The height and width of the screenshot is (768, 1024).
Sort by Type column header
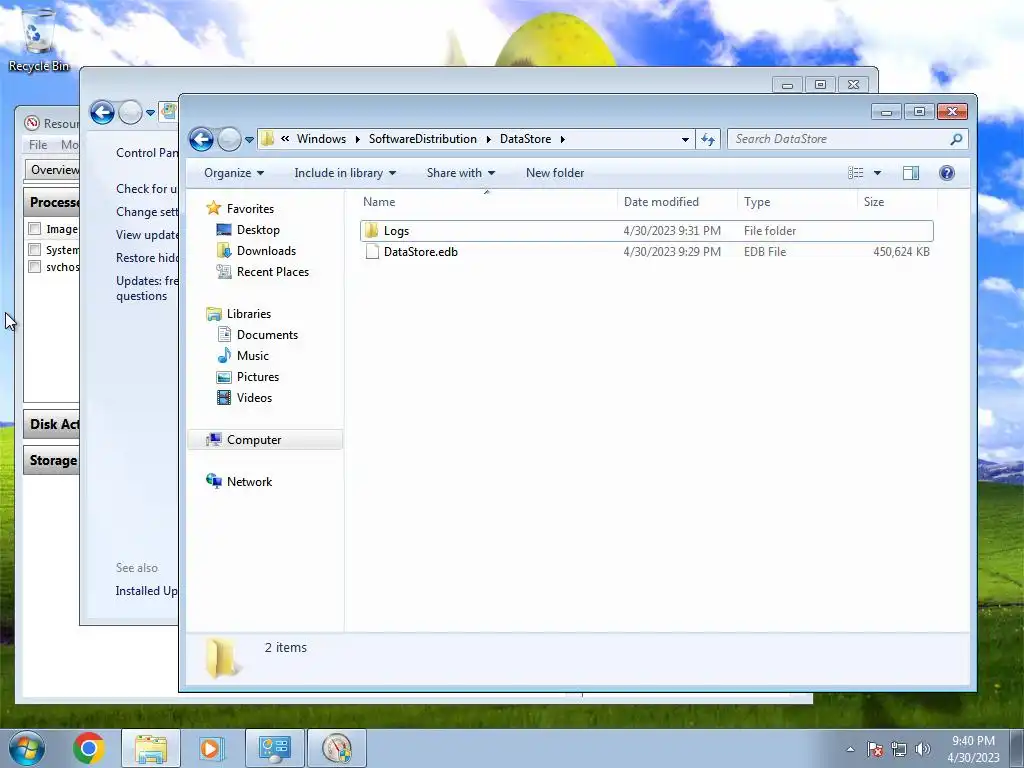click(797, 202)
